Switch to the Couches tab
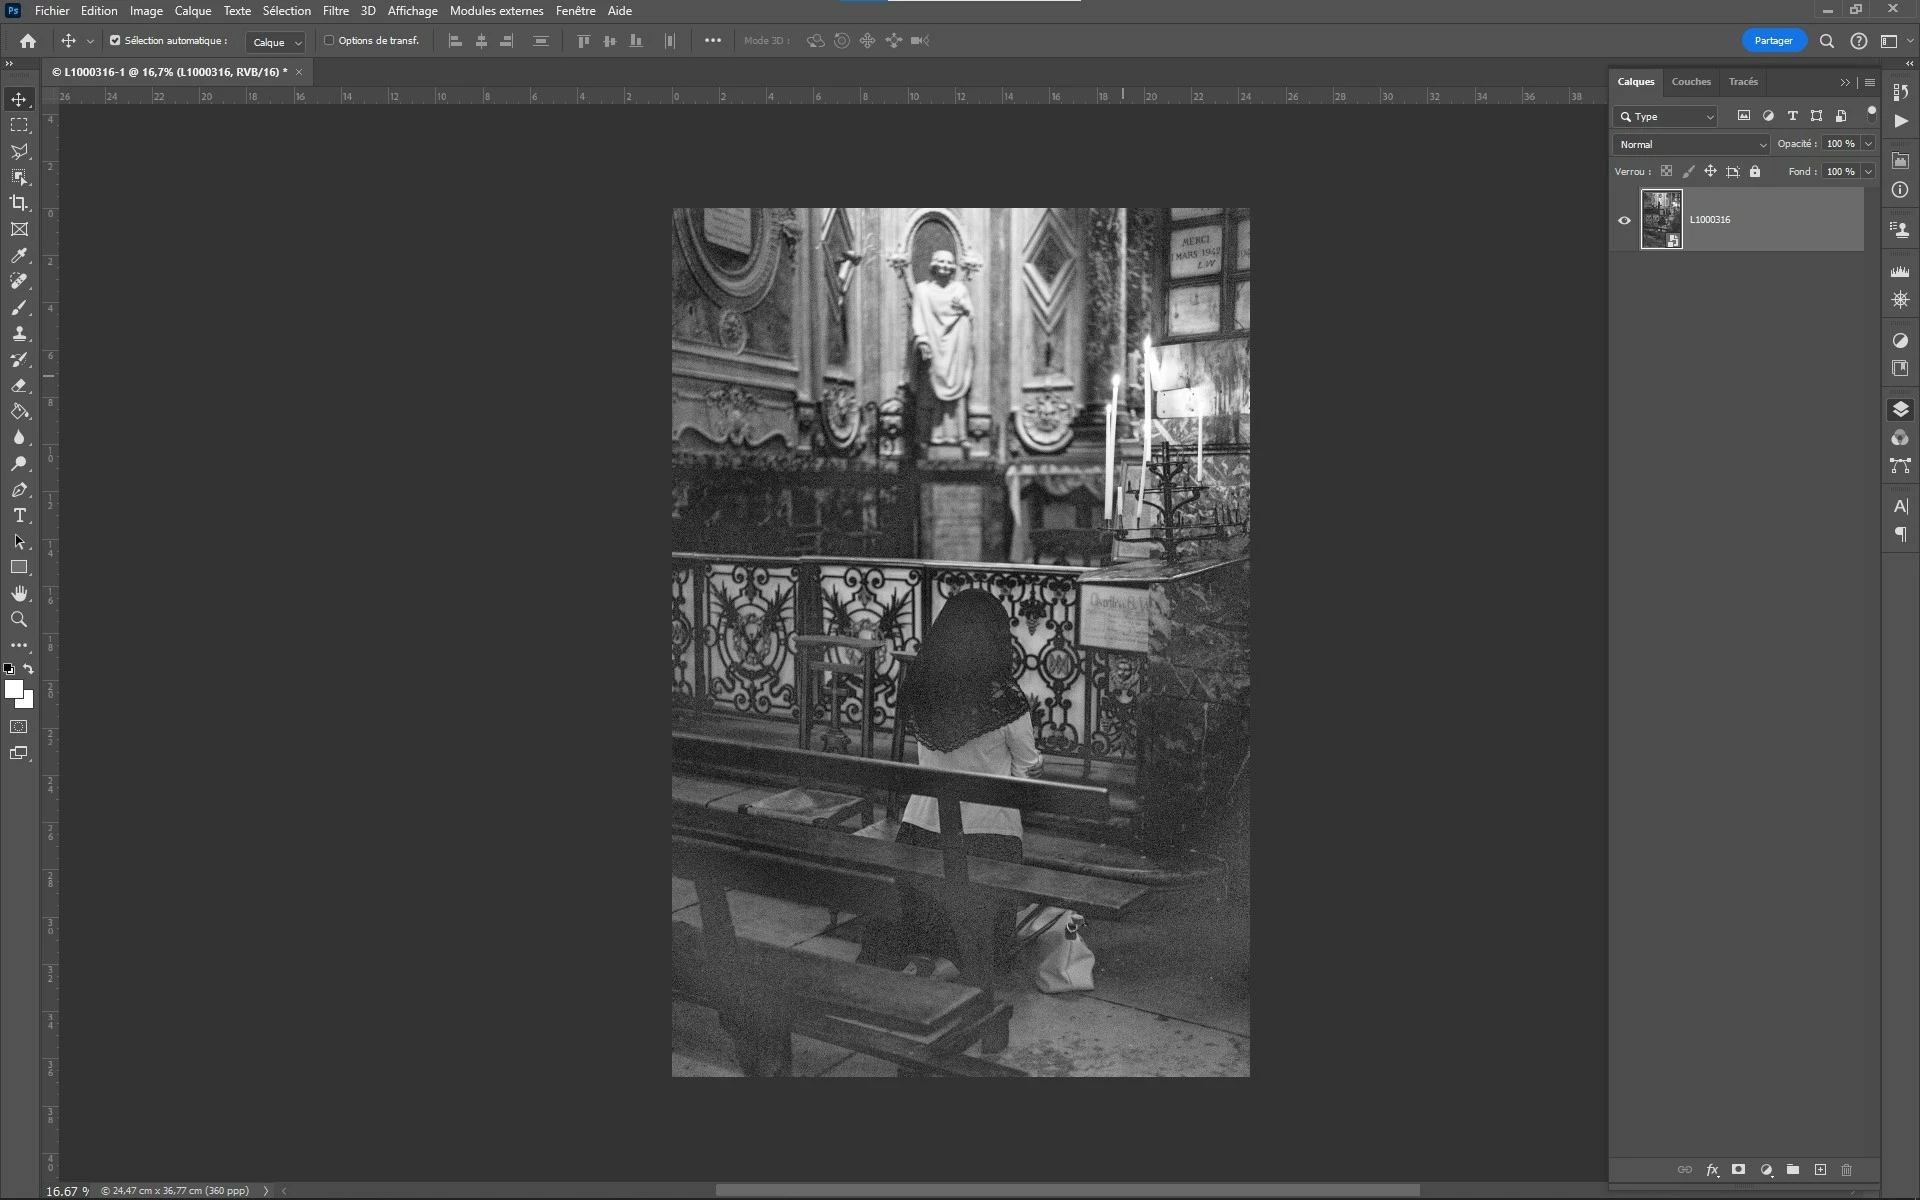This screenshot has height=1200, width=1920. click(1691, 82)
